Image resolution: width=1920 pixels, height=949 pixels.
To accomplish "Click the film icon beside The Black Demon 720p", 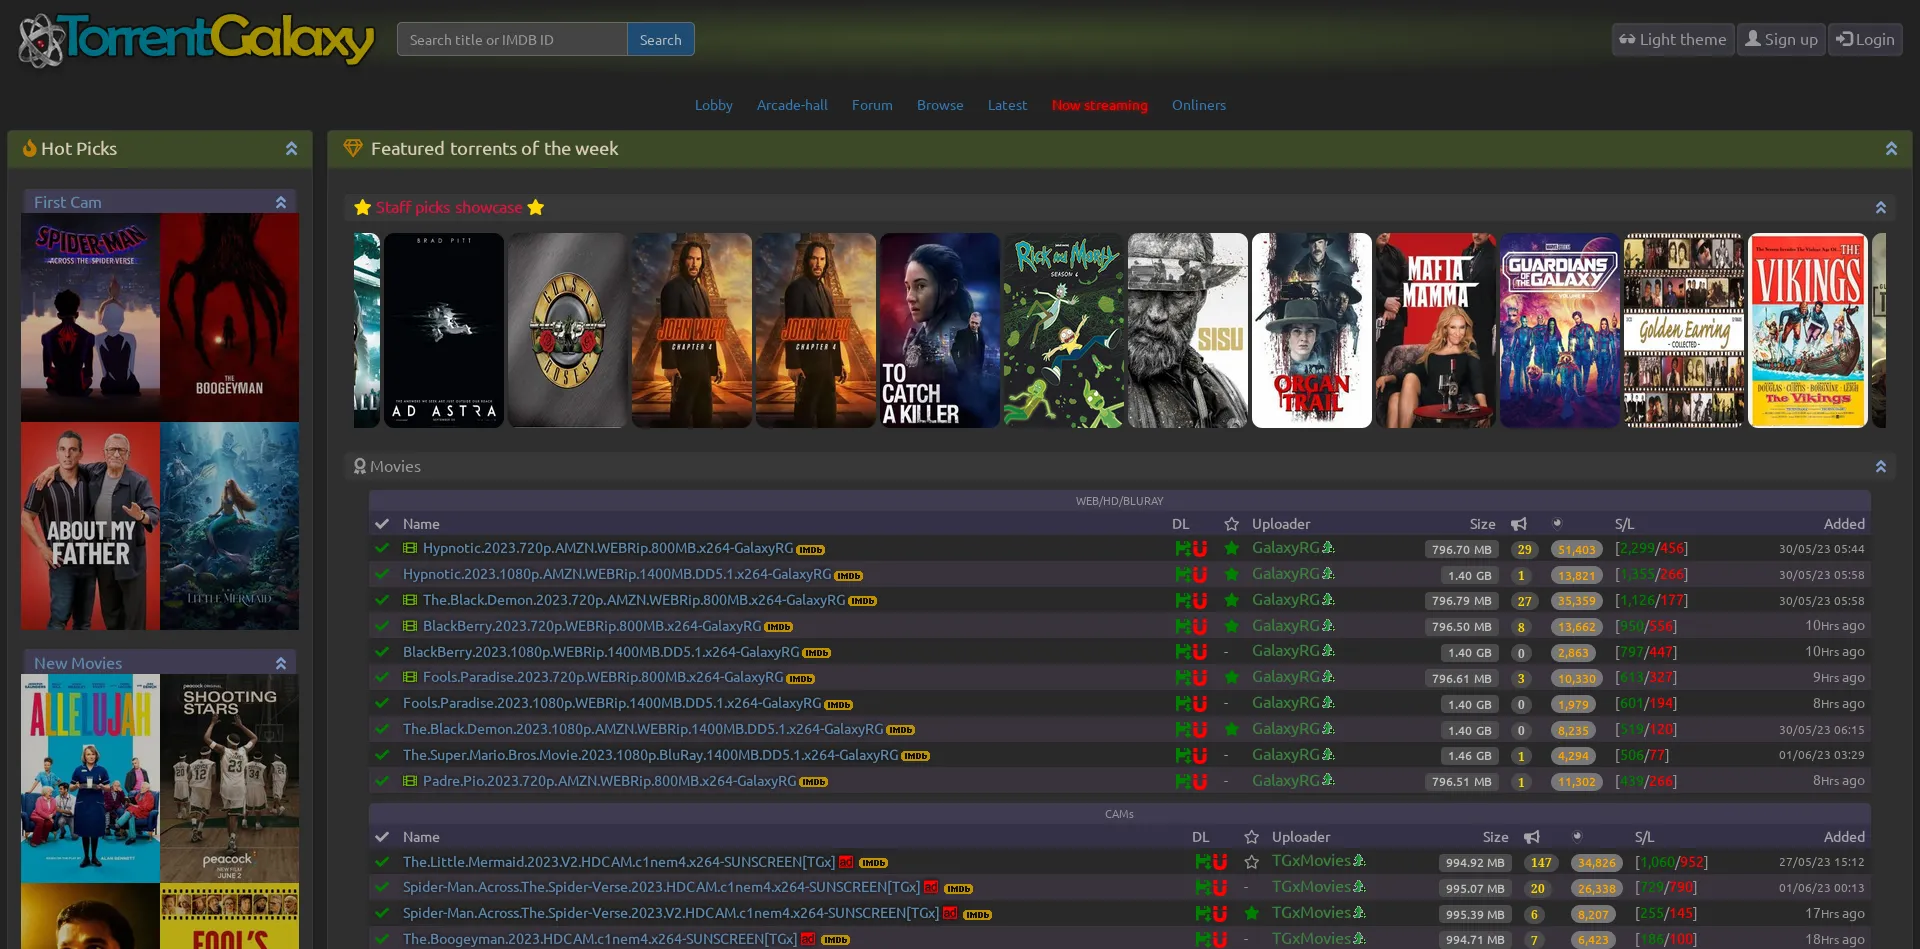I will [410, 600].
